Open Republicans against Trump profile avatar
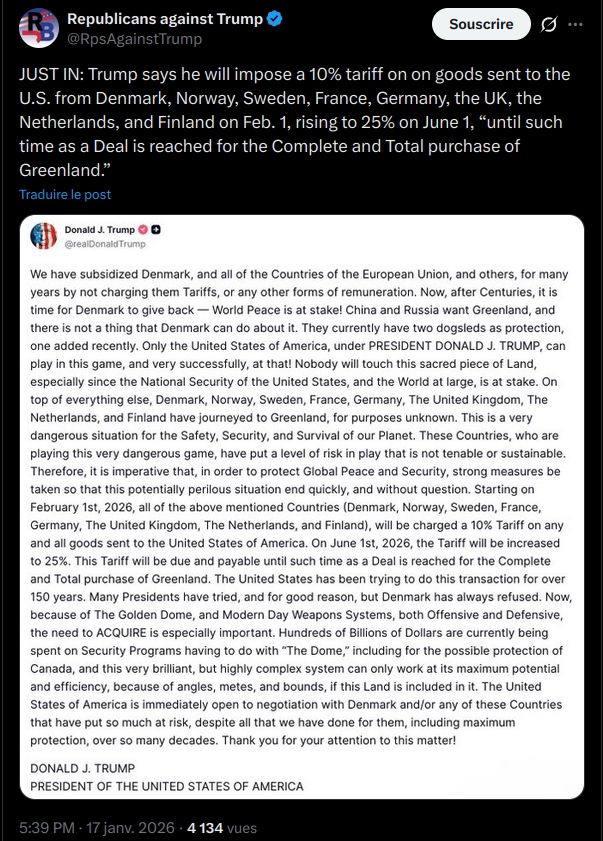Image resolution: width=603 pixels, height=841 pixels. click(x=39, y=28)
